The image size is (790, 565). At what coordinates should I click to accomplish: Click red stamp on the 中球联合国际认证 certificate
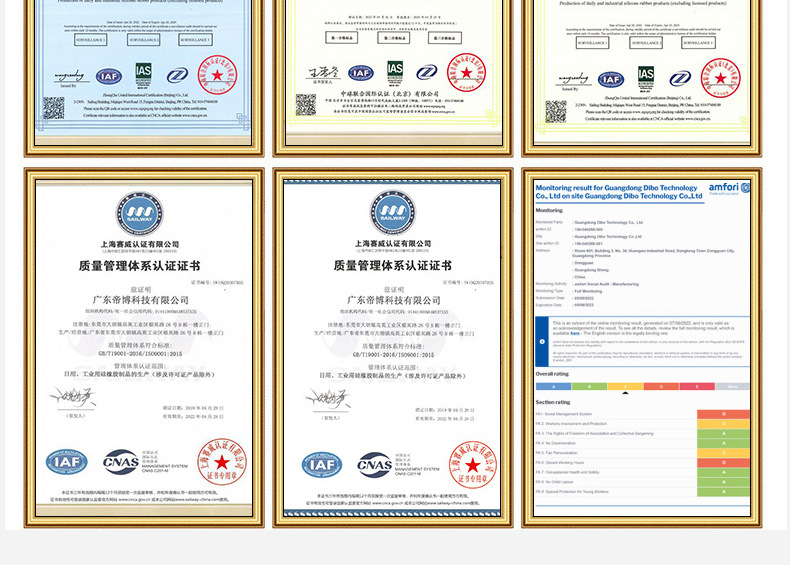[x=467, y=72]
